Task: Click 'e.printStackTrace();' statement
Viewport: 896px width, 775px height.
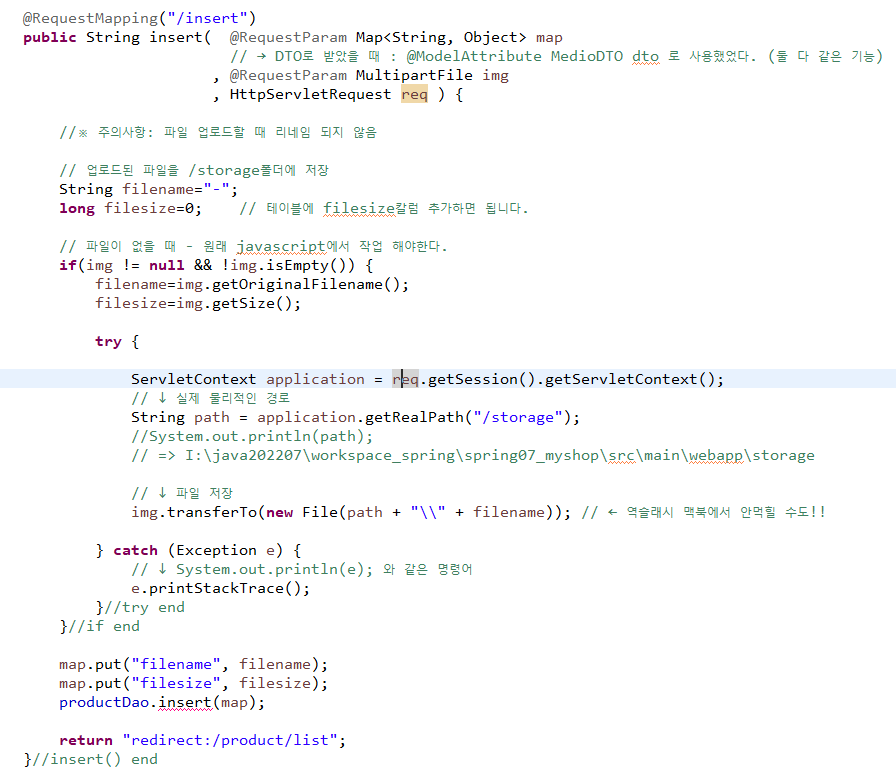Action: pyautogui.click(x=221, y=588)
